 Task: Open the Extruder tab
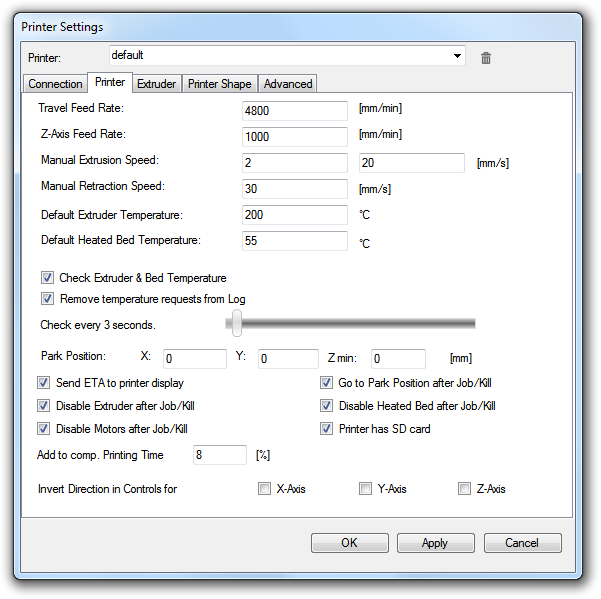(156, 84)
